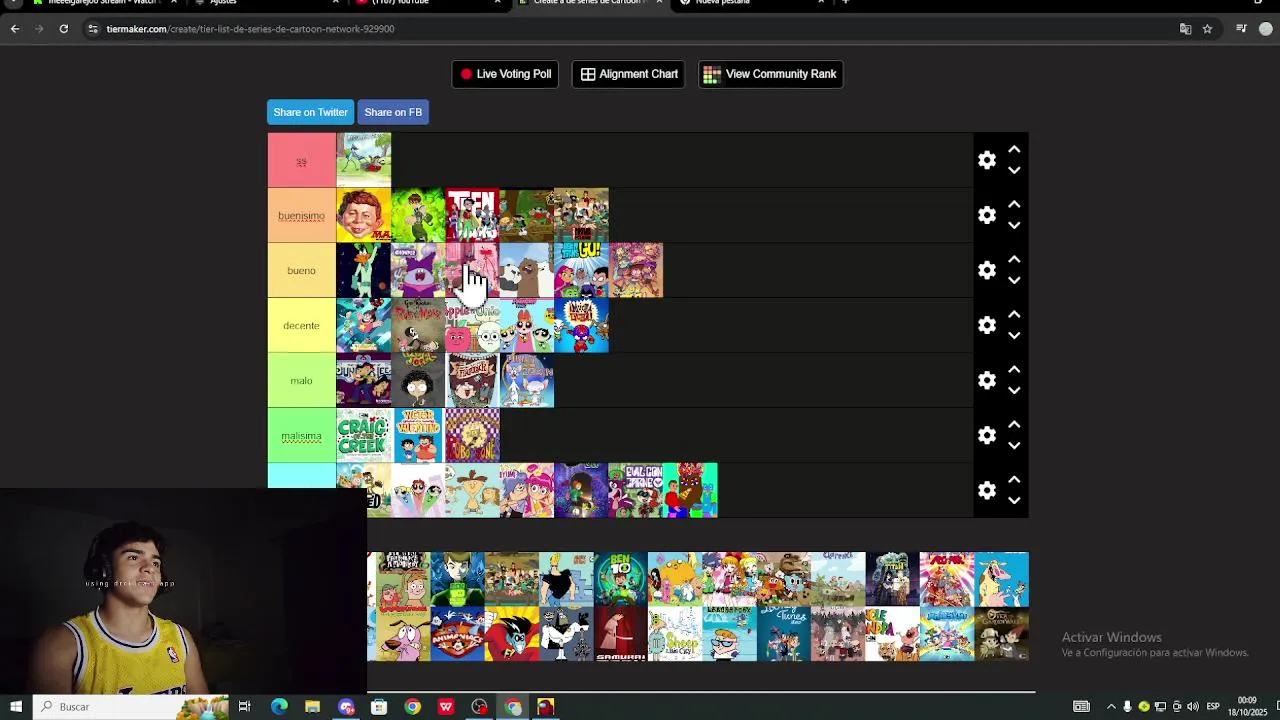Screen dimensions: 1280x720
Task: Select the Craig of the Creek thumbnail
Action: pyautogui.click(x=364, y=435)
